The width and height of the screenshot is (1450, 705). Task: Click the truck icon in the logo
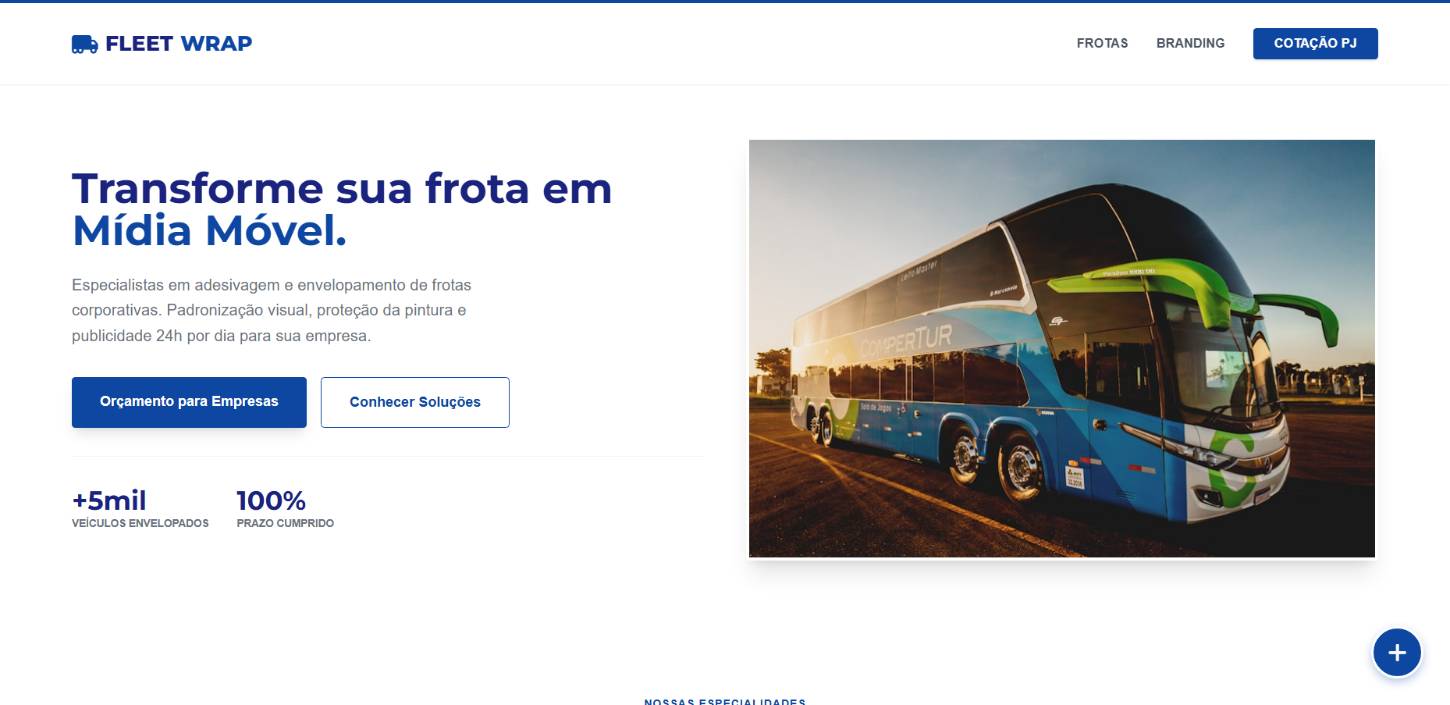point(85,44)
